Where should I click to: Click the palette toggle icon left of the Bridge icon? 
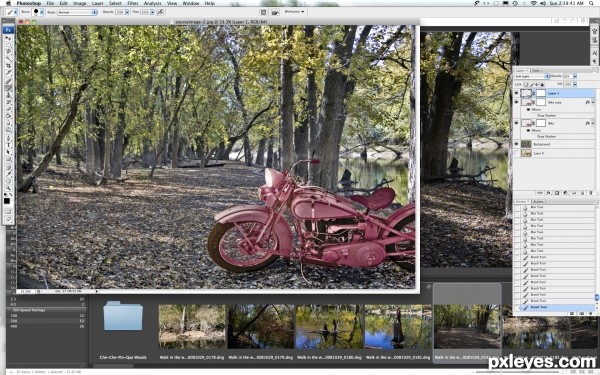(x=263, y=12)
